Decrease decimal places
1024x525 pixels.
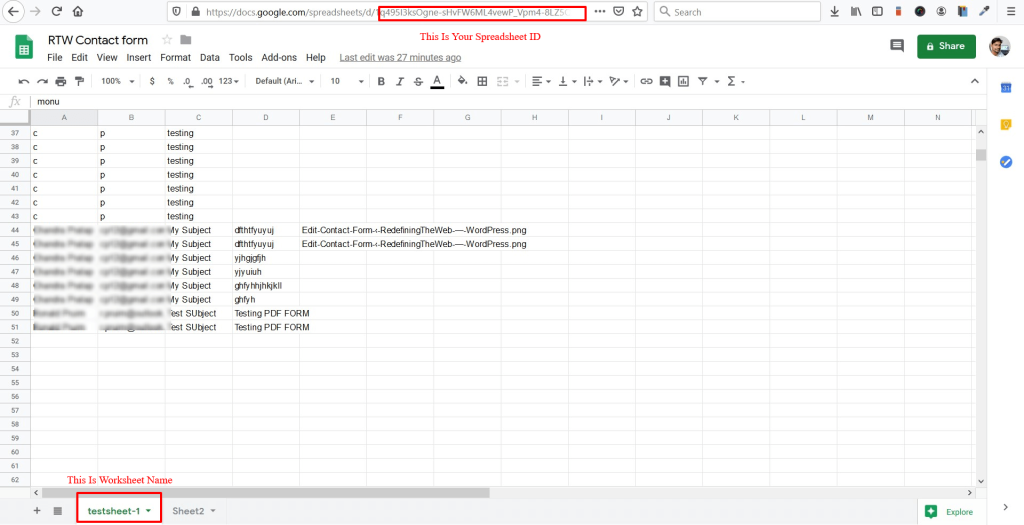pyautogui.click(x=188, y=82)
